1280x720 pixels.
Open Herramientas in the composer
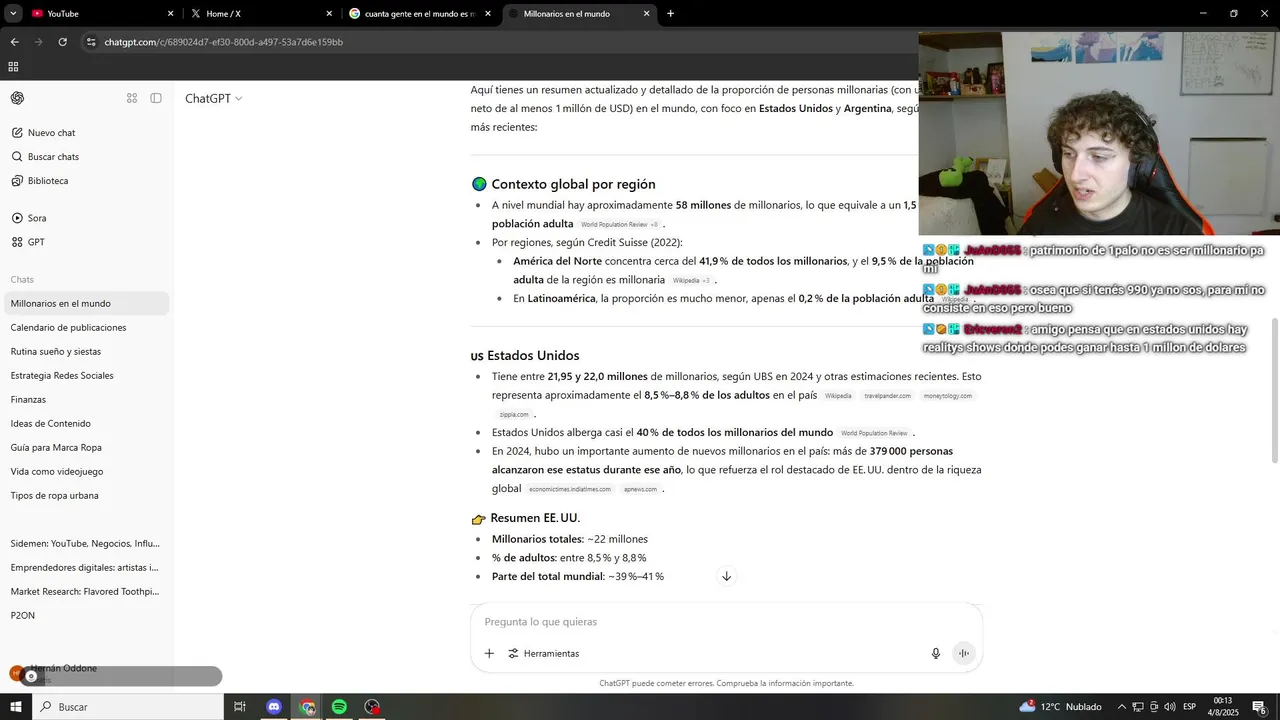point(543,653)
